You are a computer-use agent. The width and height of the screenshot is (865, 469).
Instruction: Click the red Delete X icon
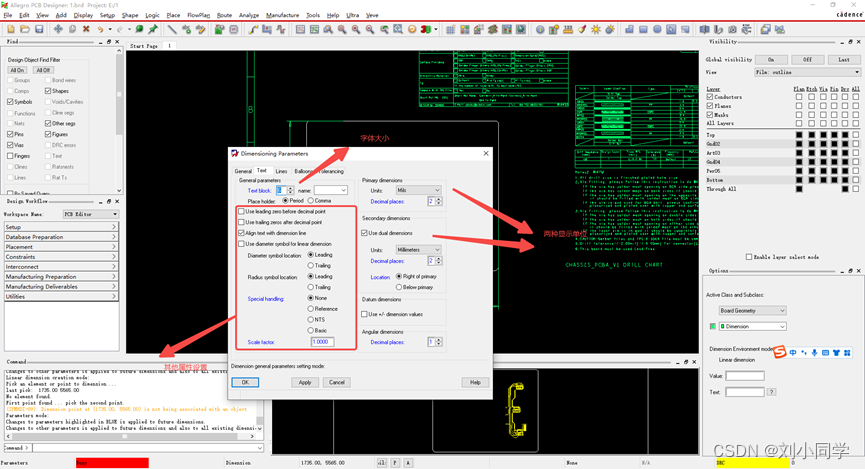[x=87, y=29]
